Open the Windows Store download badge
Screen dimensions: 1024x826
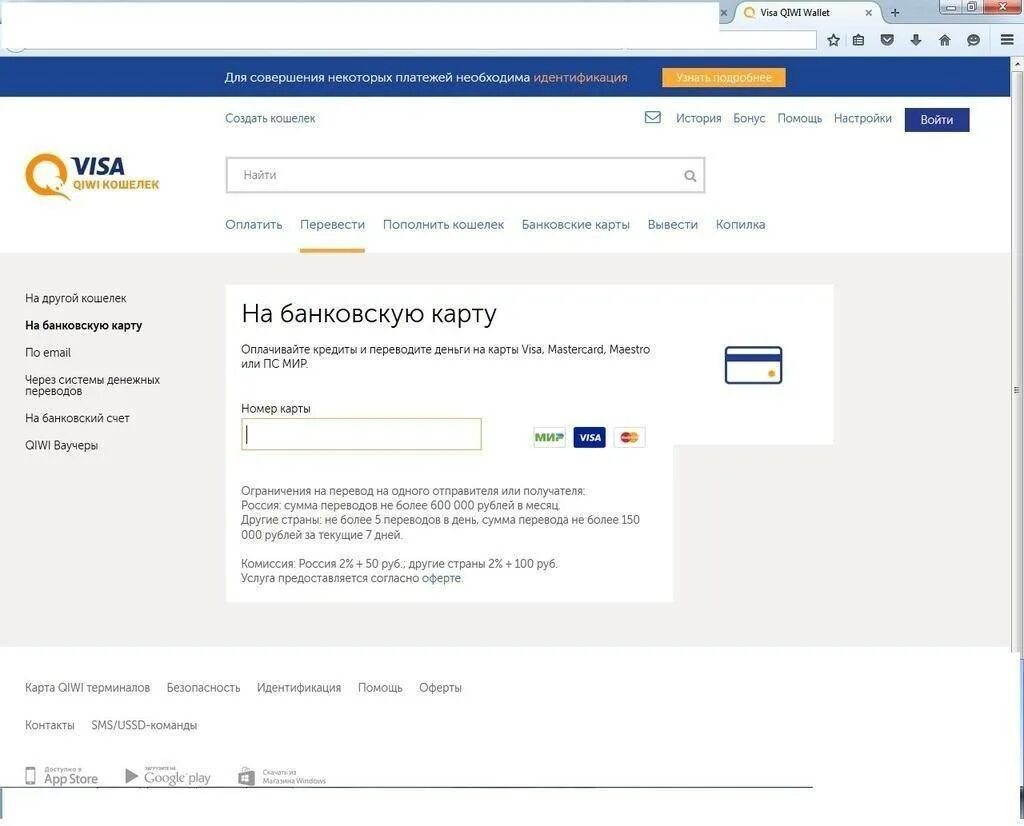pos(282,776)
